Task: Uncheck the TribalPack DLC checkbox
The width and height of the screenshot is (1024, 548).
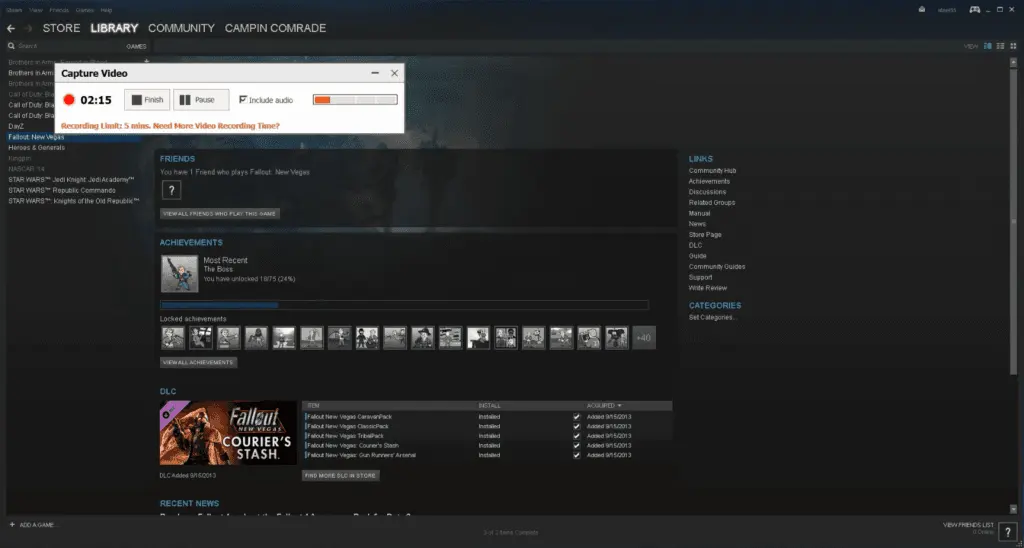Action: (x=576, y=436)
